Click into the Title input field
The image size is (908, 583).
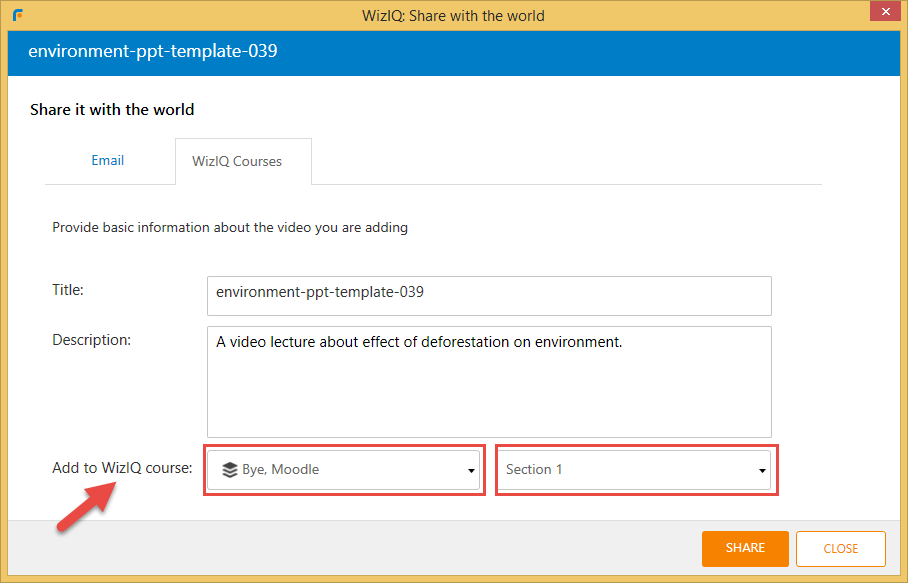(489, 296)
